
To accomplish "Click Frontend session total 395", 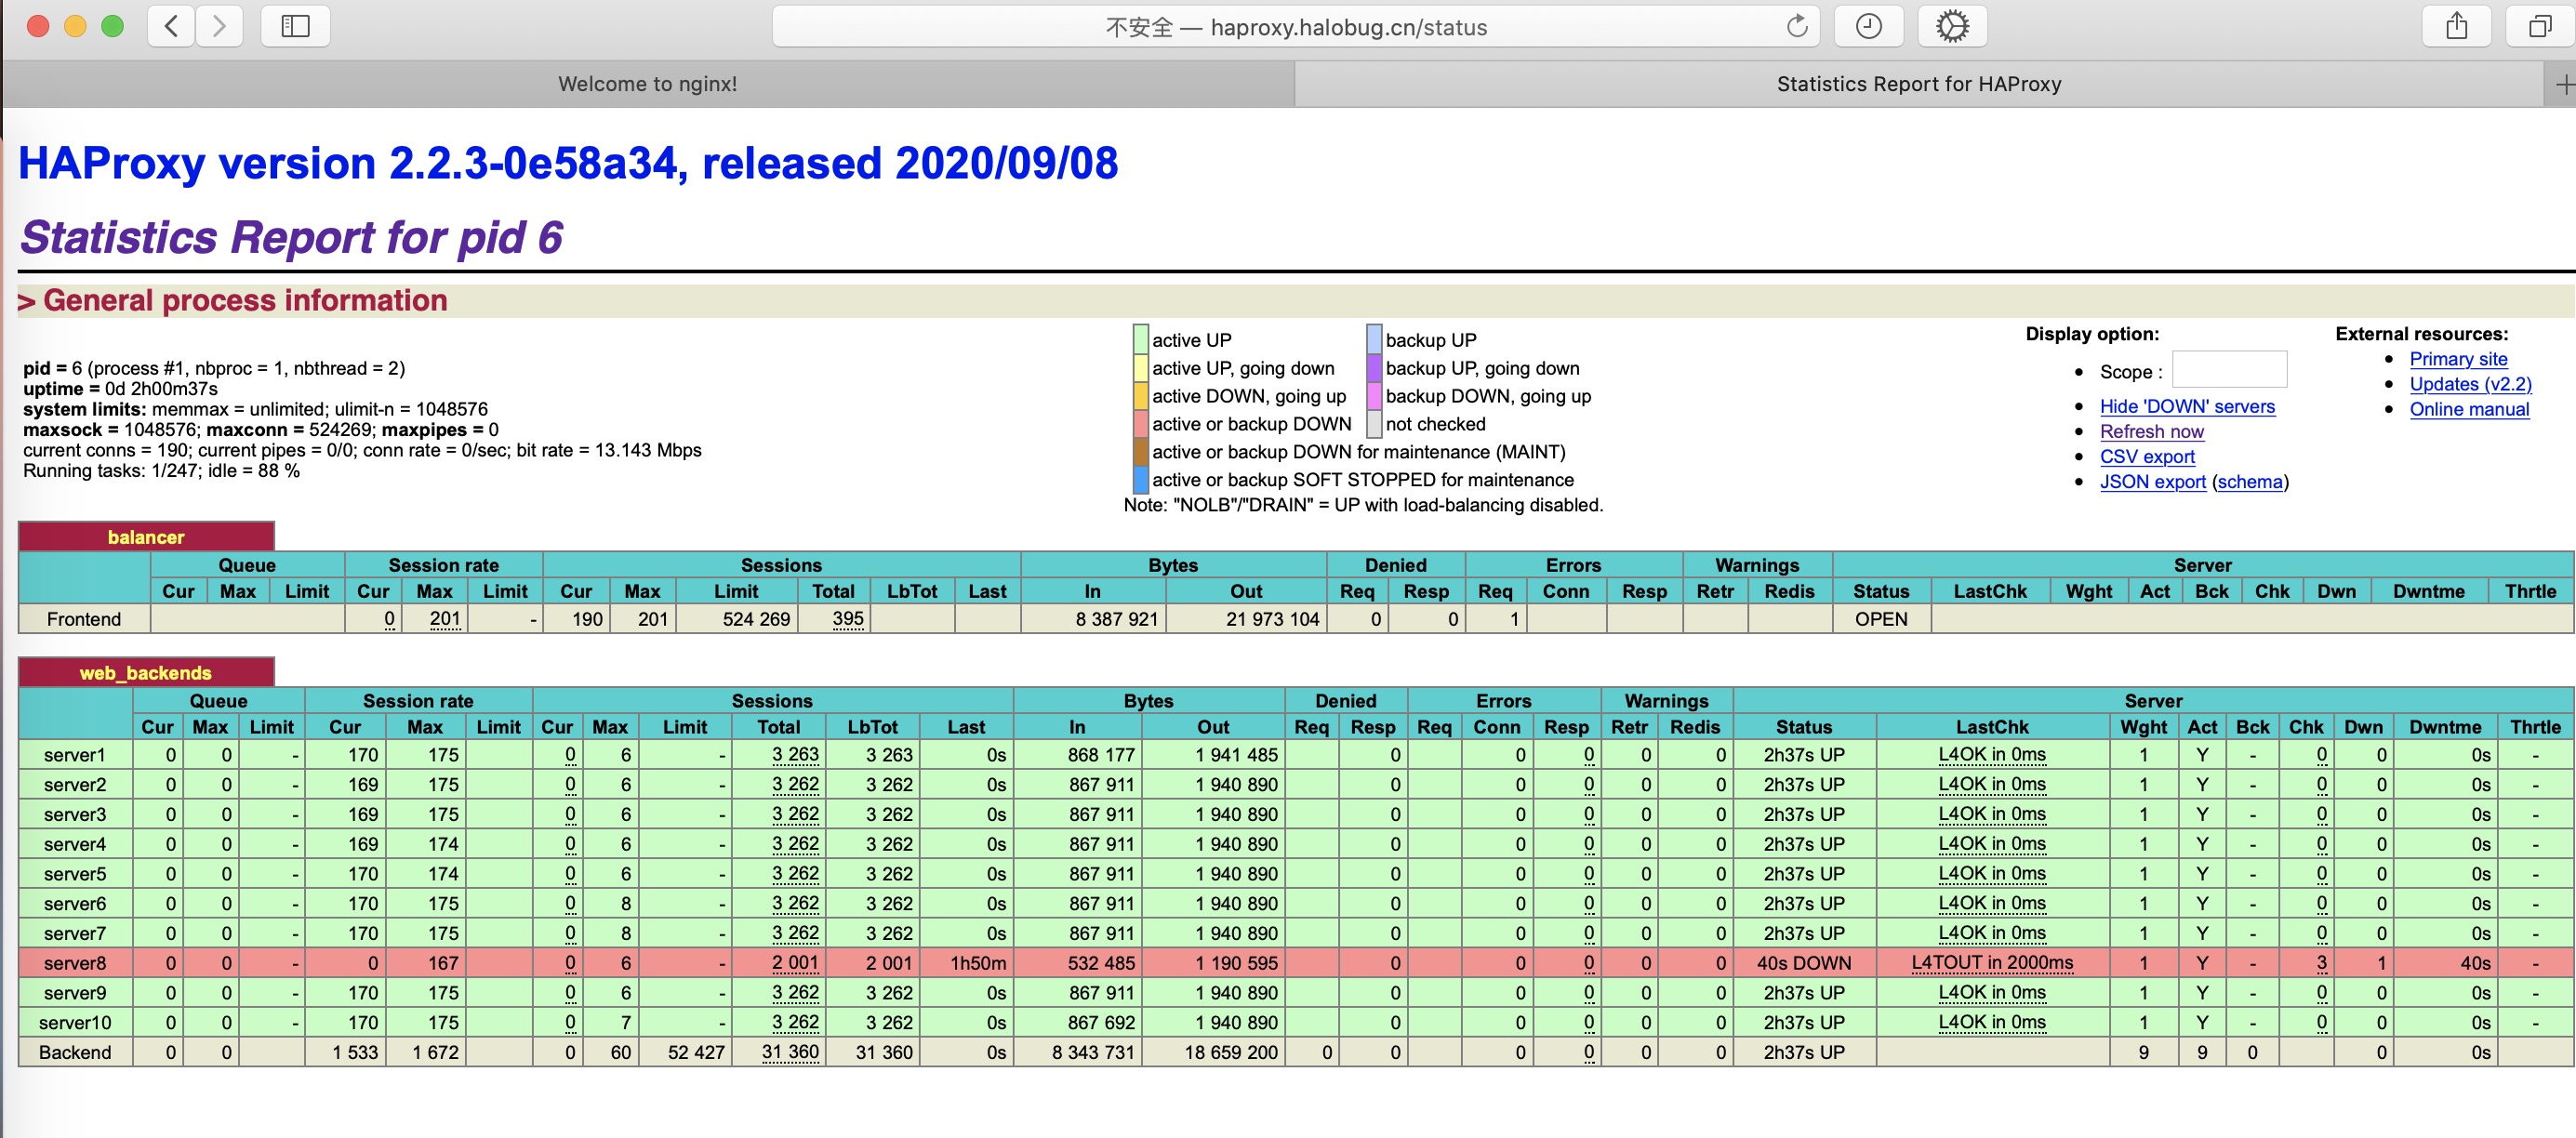I will pos(847,619).
